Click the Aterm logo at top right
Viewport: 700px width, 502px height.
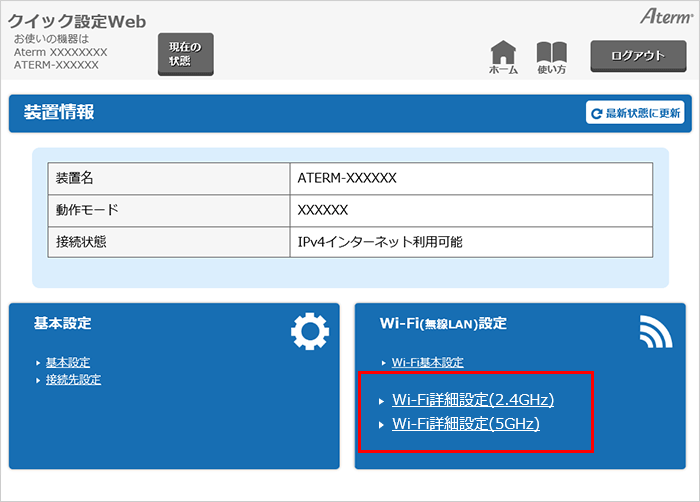click(x=664, y=17)
